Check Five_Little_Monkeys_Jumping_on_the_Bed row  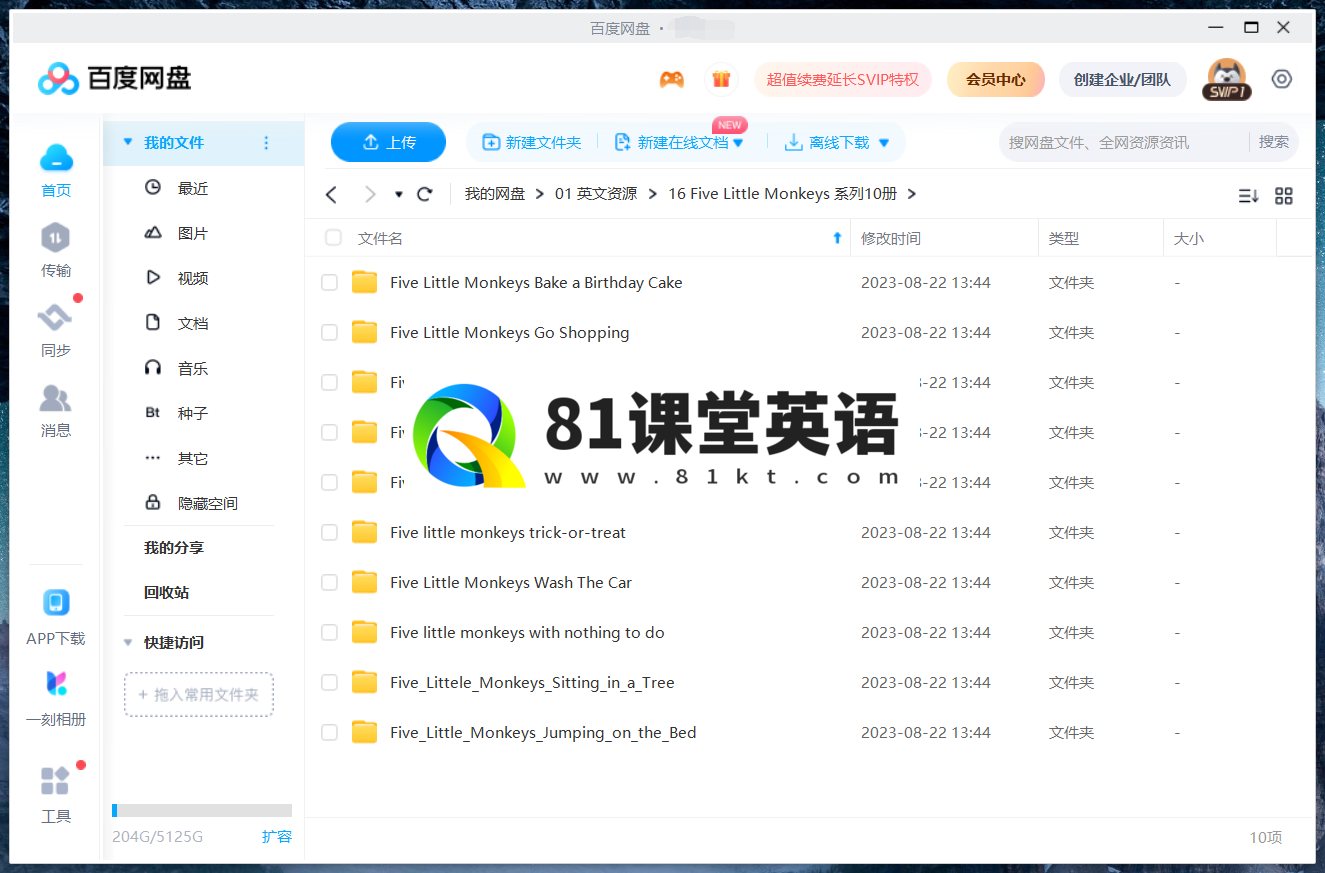pyautogui.click(x=329, y=733)
